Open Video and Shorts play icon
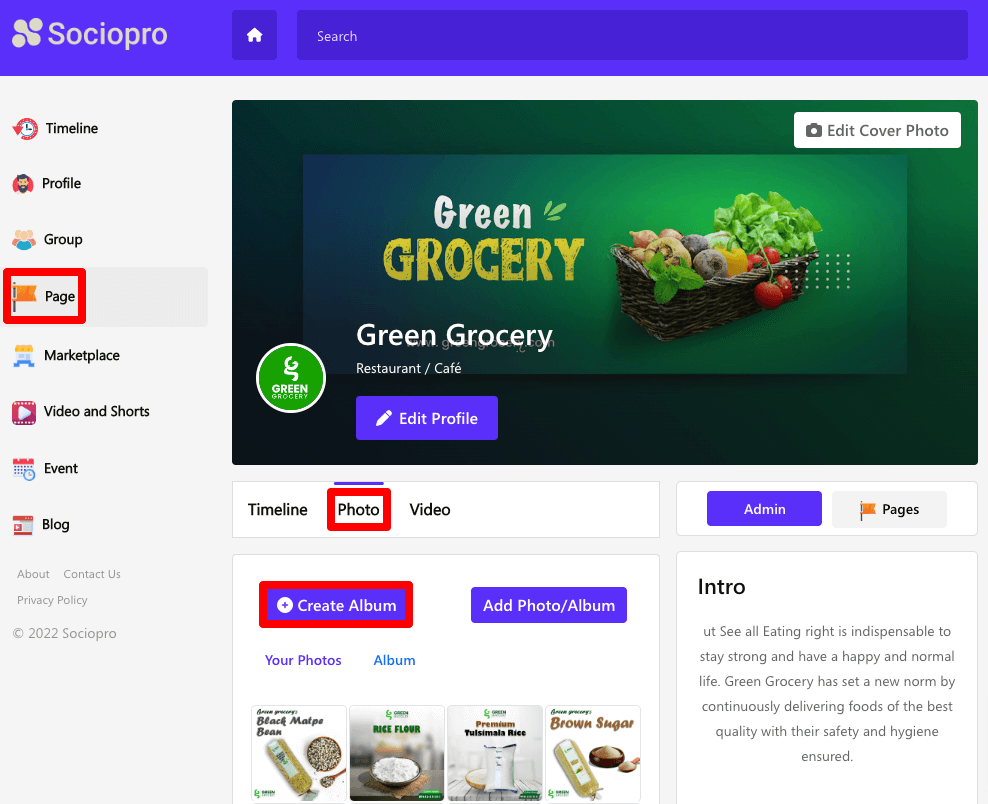The image size is (988, 804). pos(24,412)
